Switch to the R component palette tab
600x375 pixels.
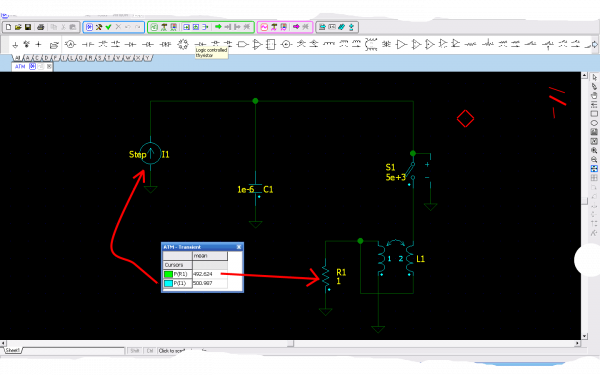tap(90, 58)
